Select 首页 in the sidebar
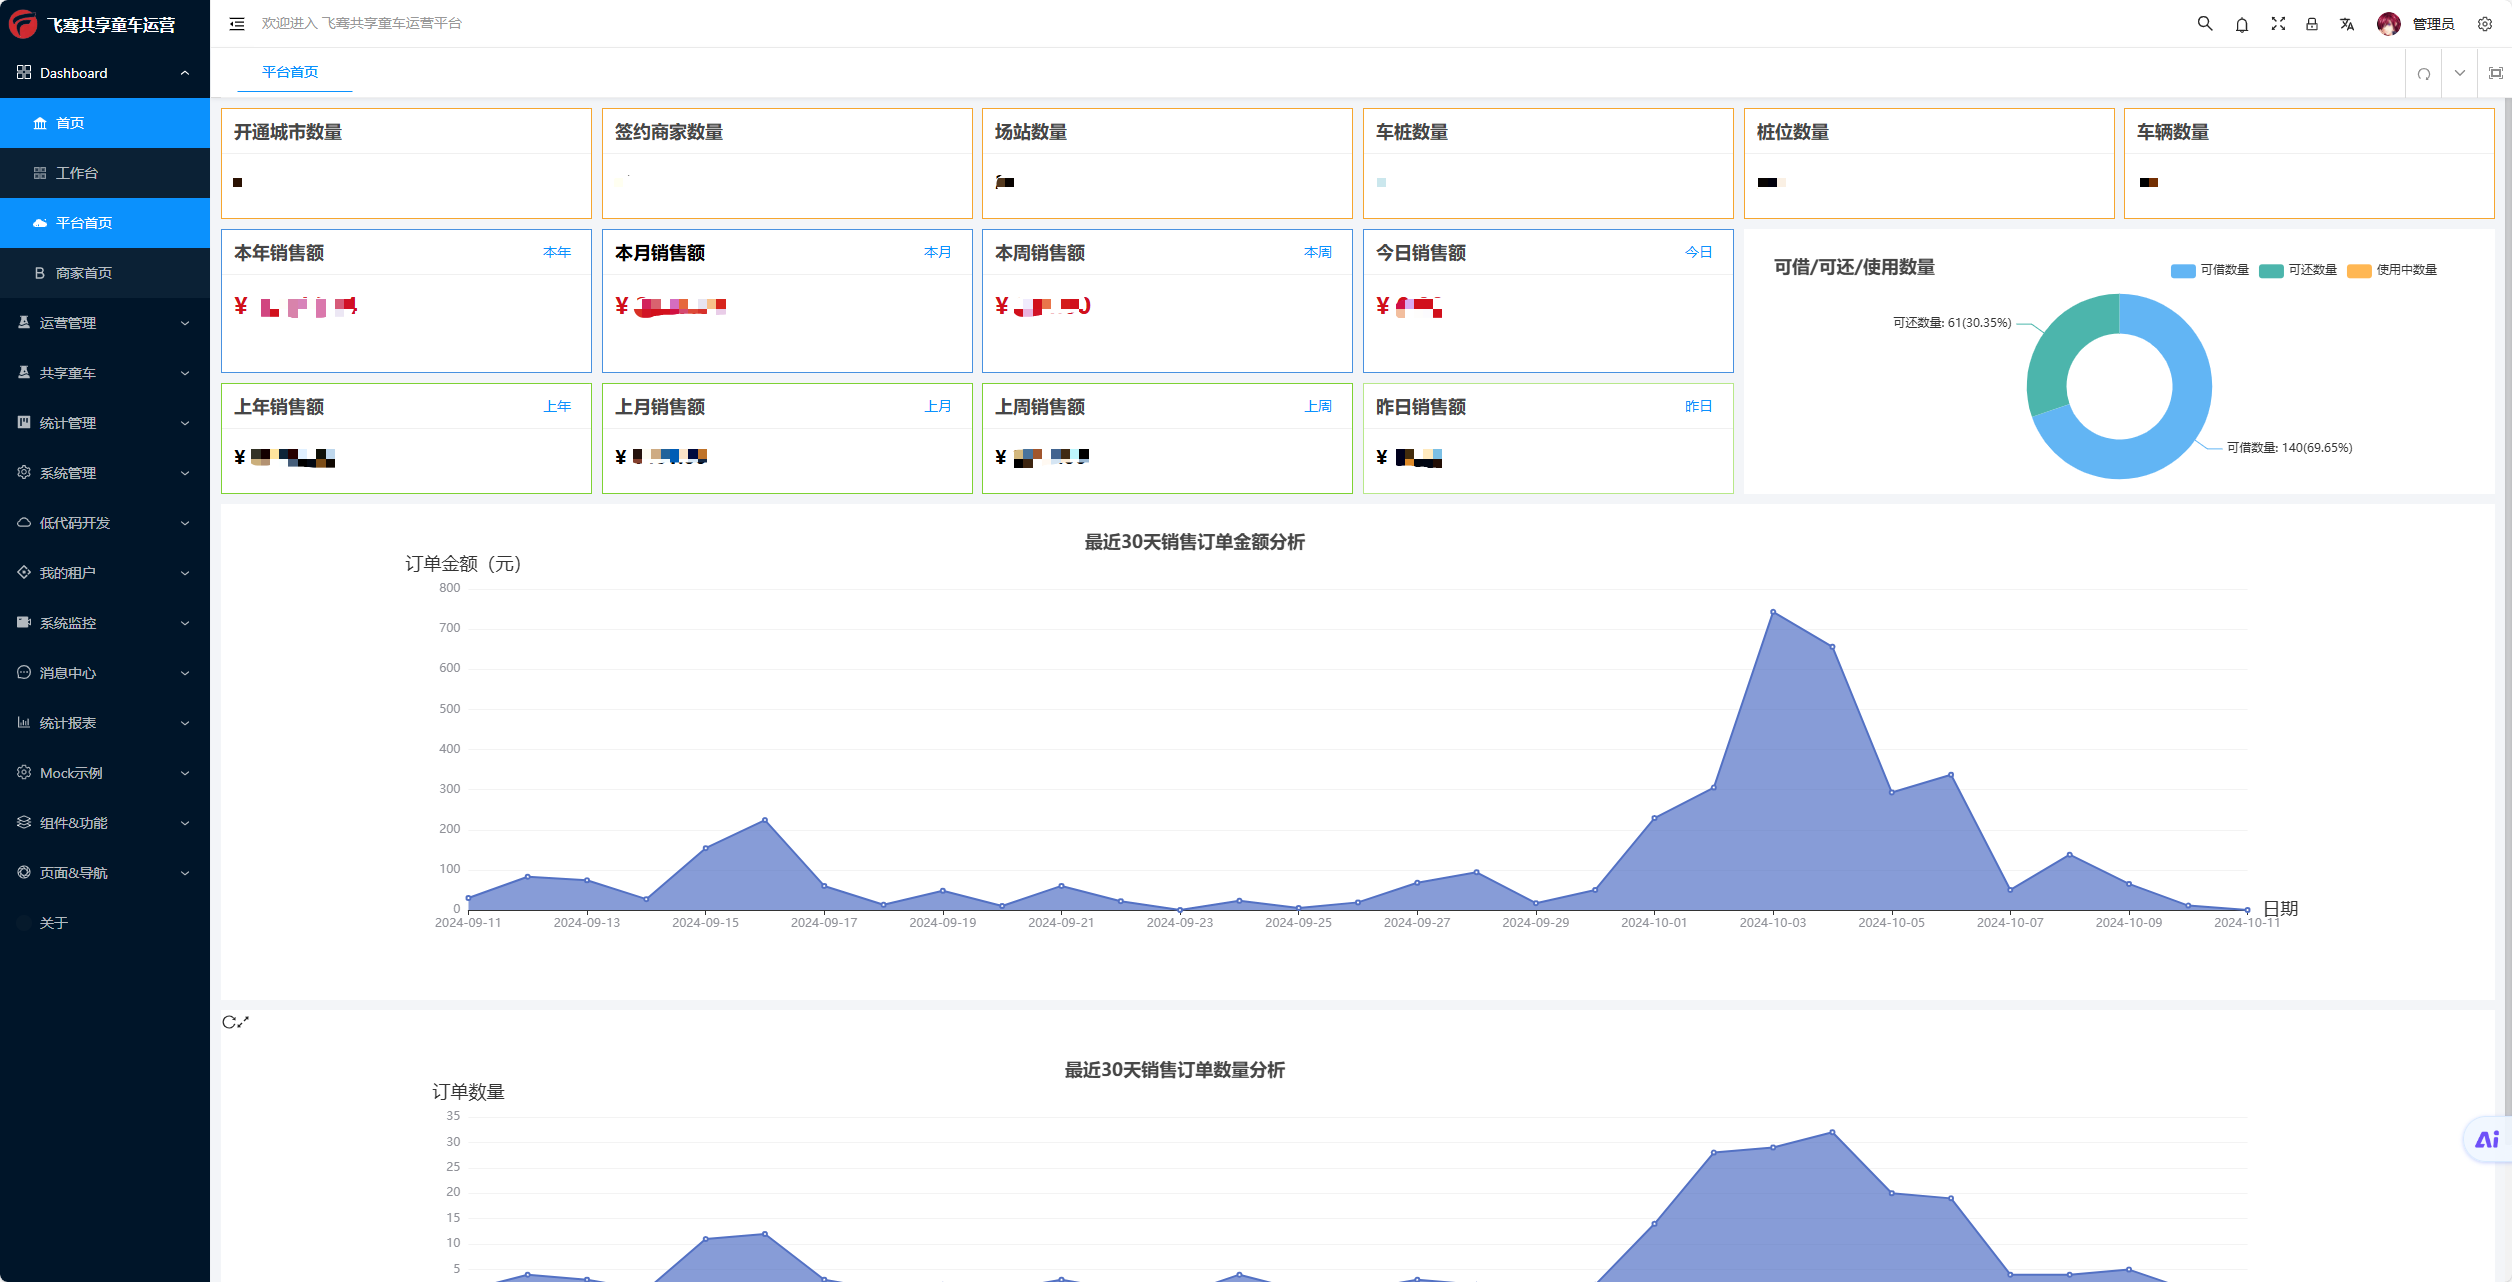 [x=105, y=123]
